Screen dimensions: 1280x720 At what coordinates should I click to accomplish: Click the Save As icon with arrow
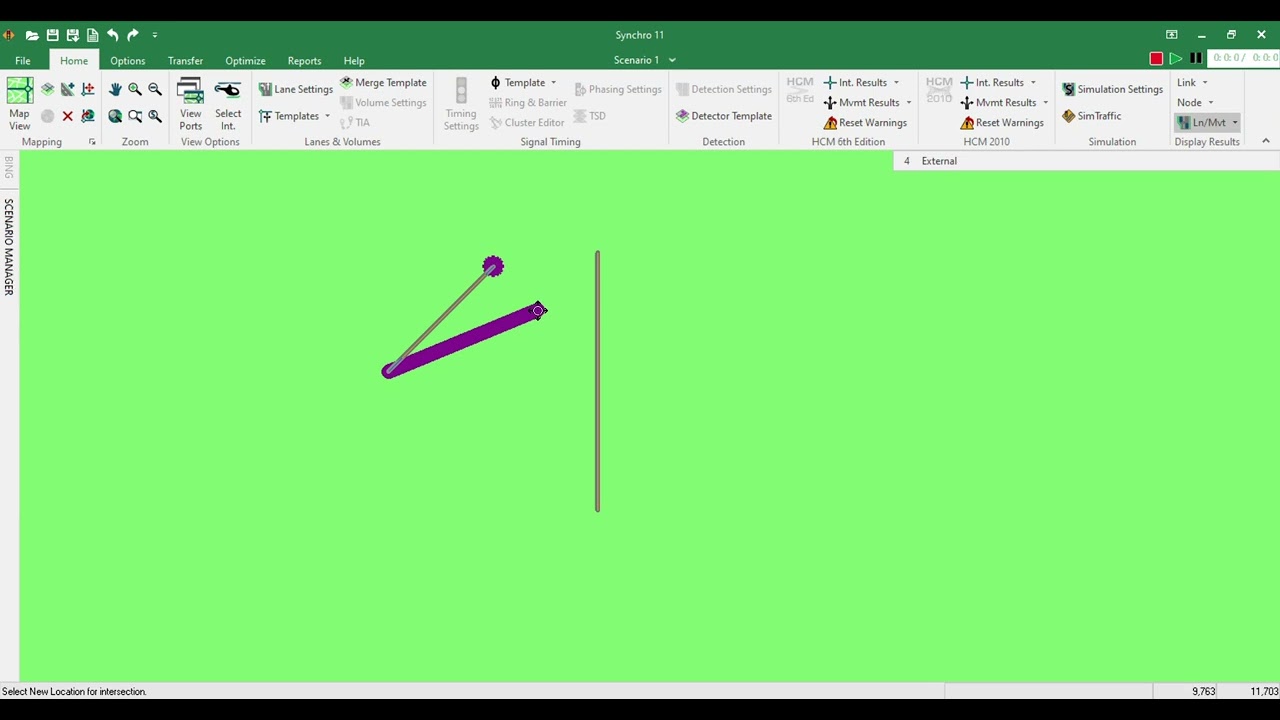tap(72, 35)
